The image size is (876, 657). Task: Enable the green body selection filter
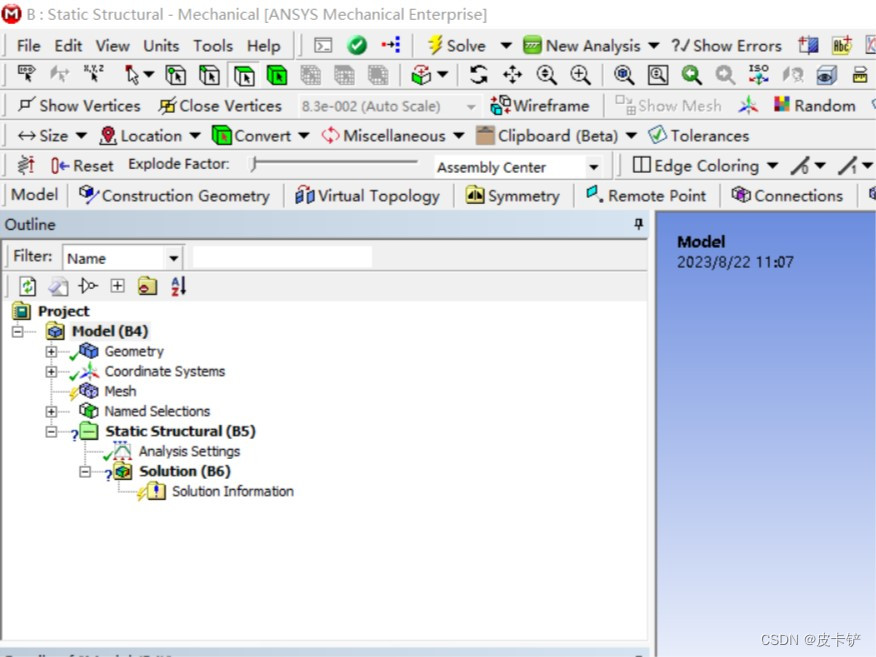(x=277, y=74)
